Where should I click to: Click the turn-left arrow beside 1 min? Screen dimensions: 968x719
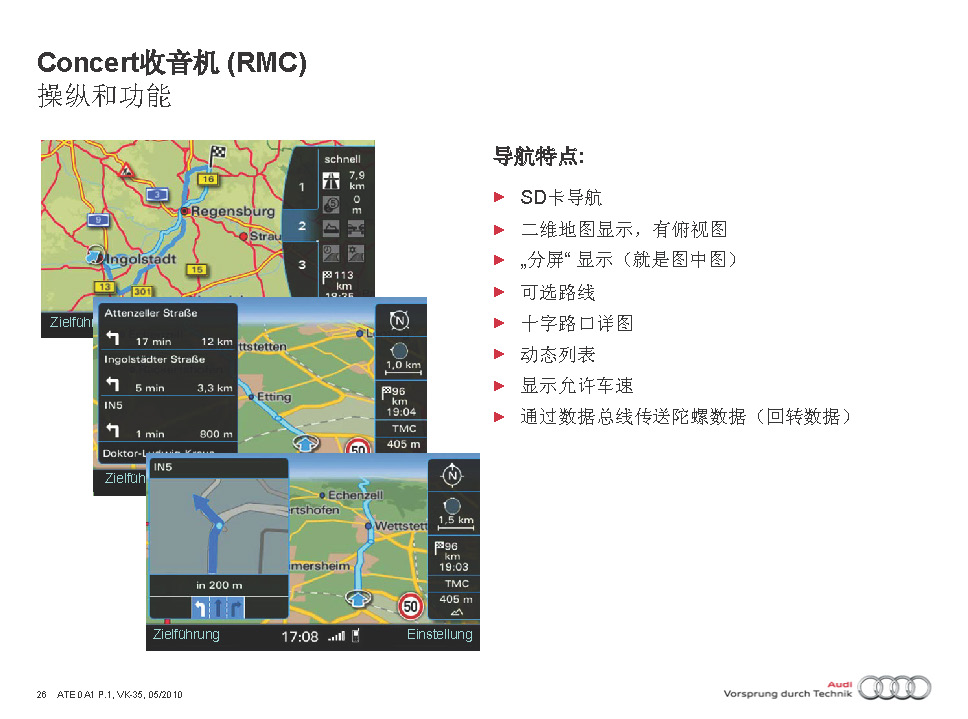tap(112, 430)
